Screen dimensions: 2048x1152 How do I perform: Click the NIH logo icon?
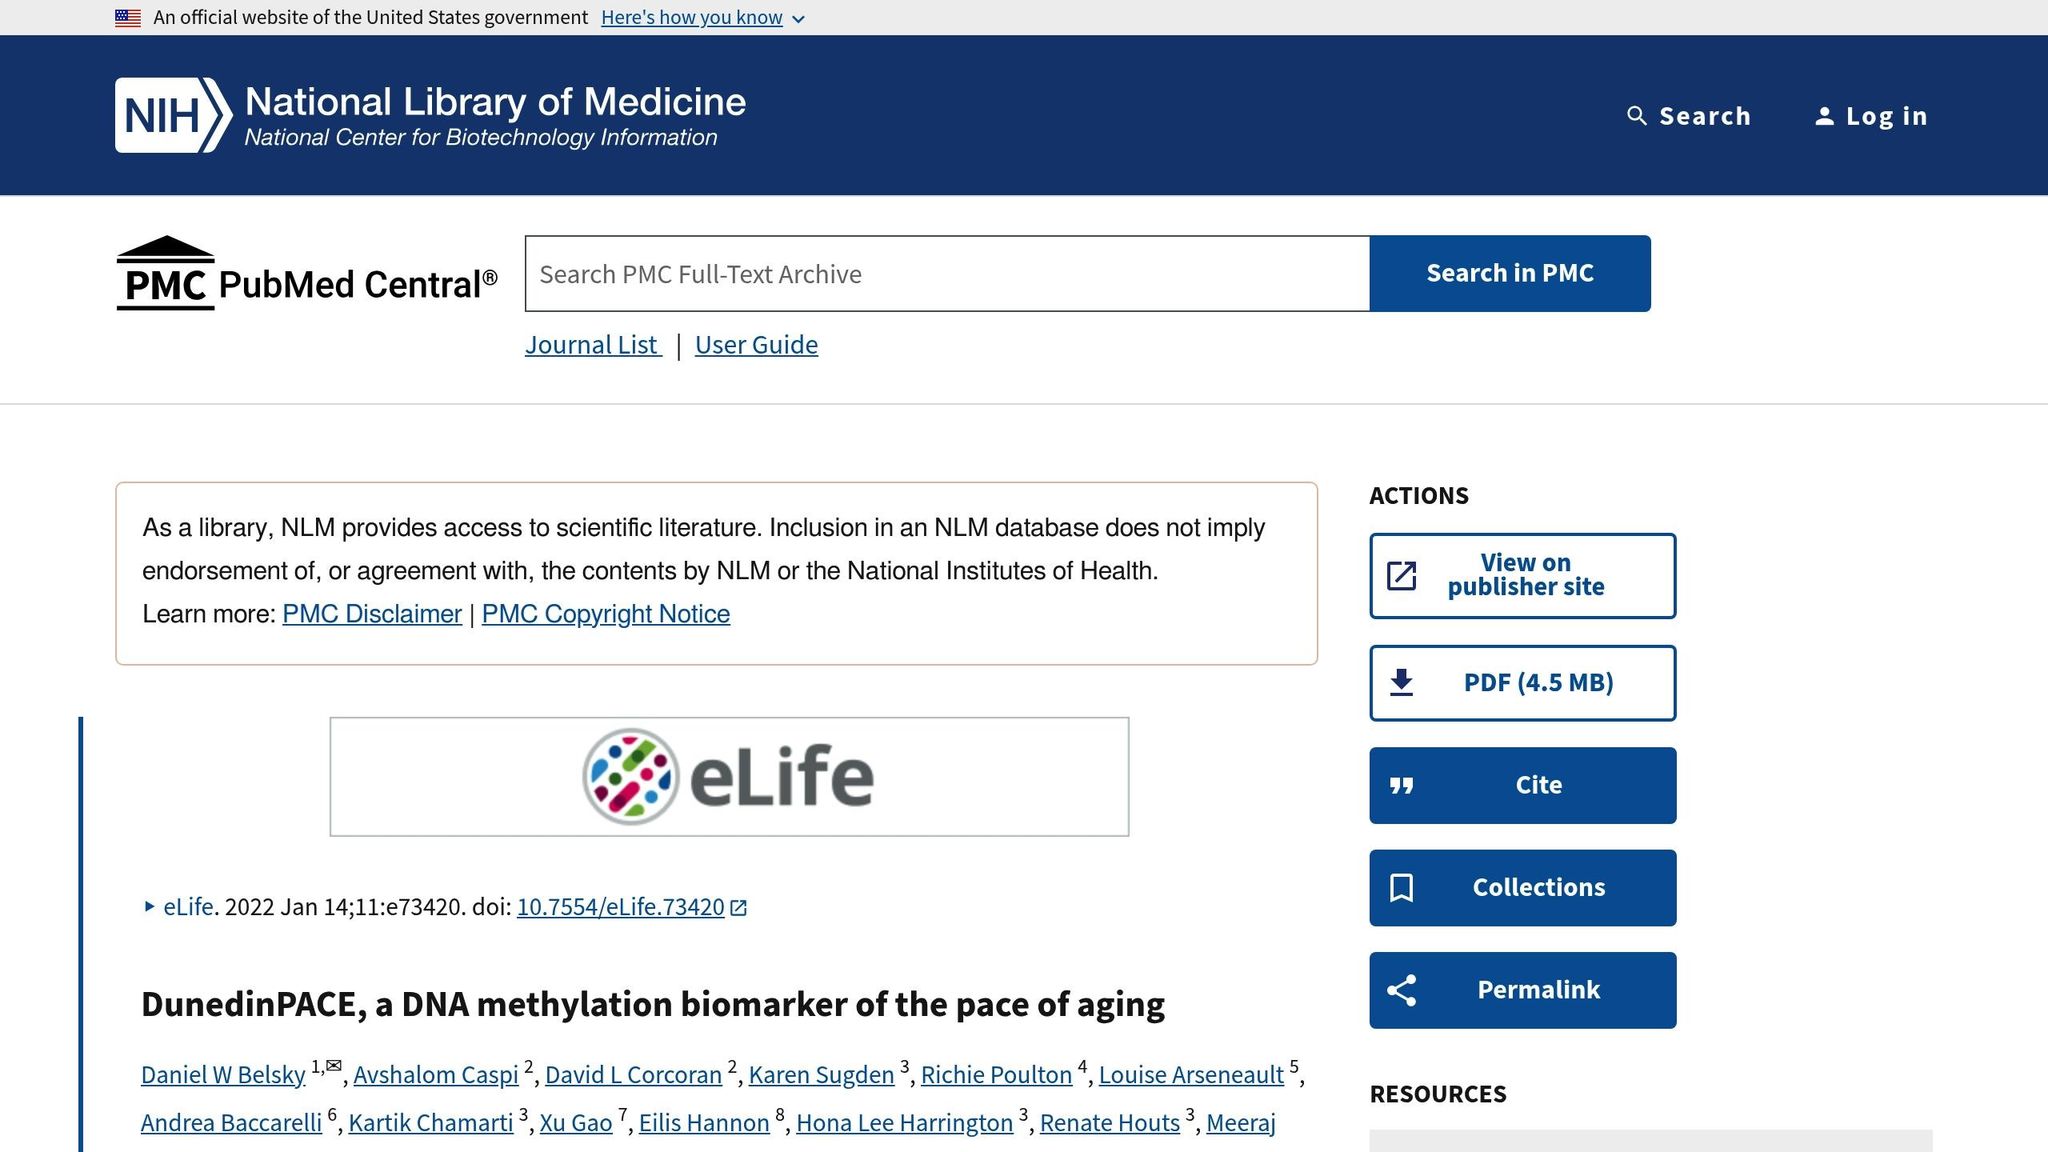point(173,115)
